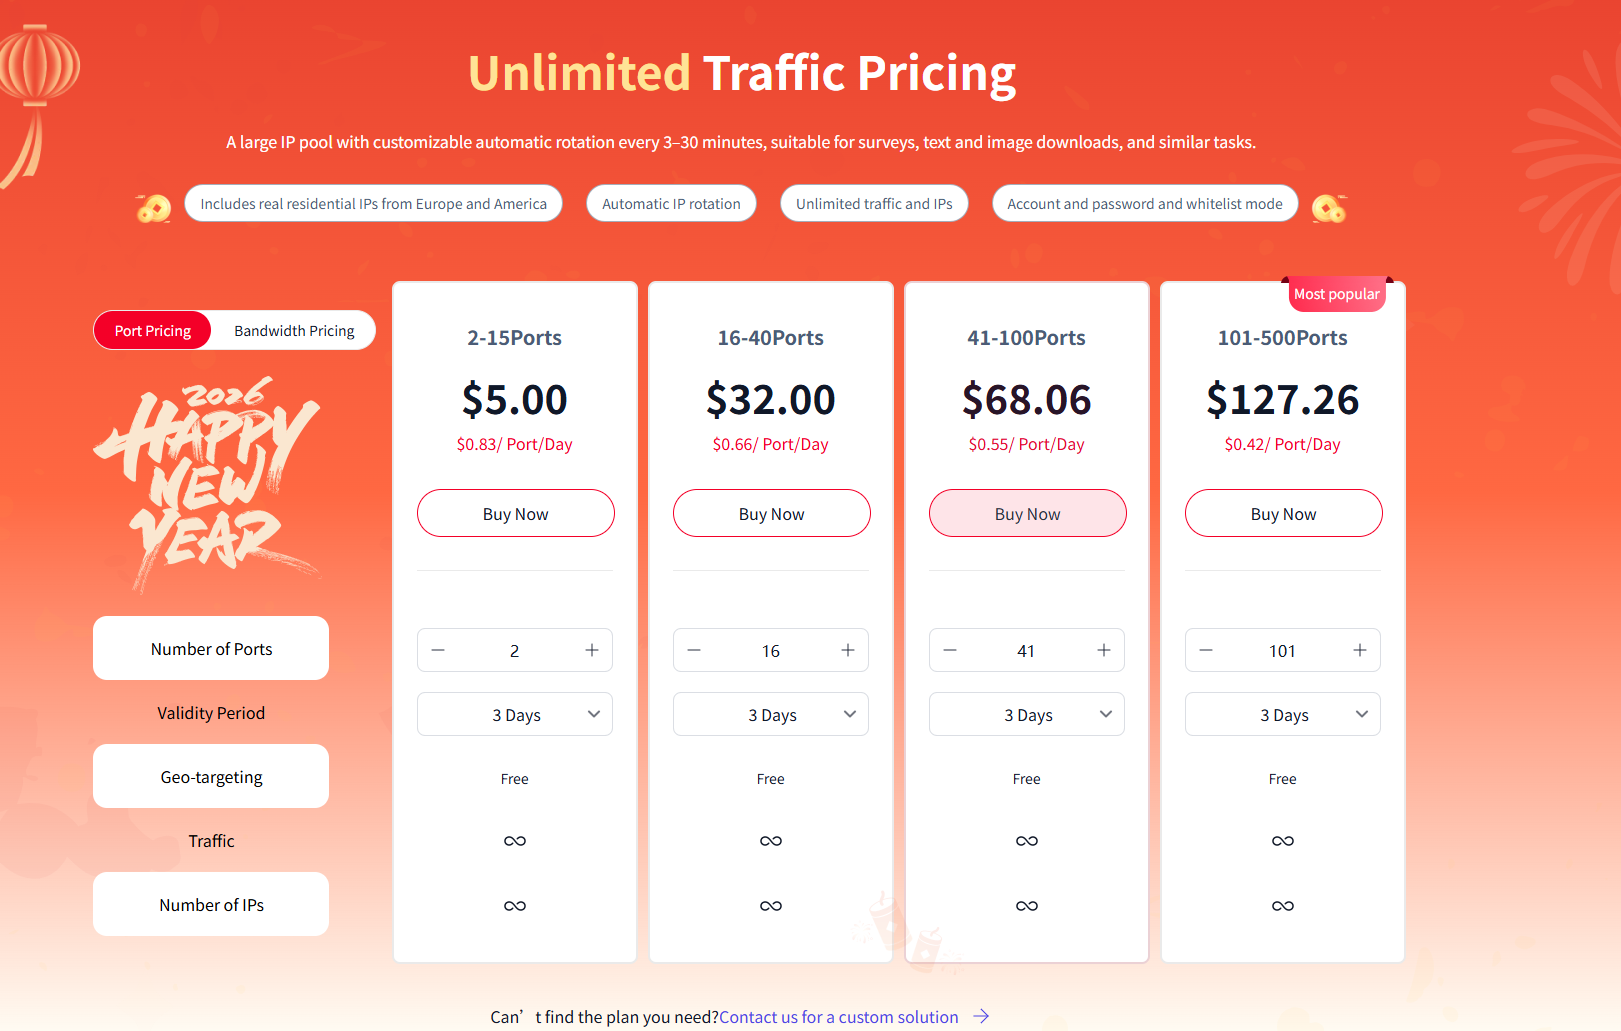Image resolution: width=1621 pixels, height=1031 pixels.
Task: Increment ports in 41-100Ports plan
Action: [1104, 650]
